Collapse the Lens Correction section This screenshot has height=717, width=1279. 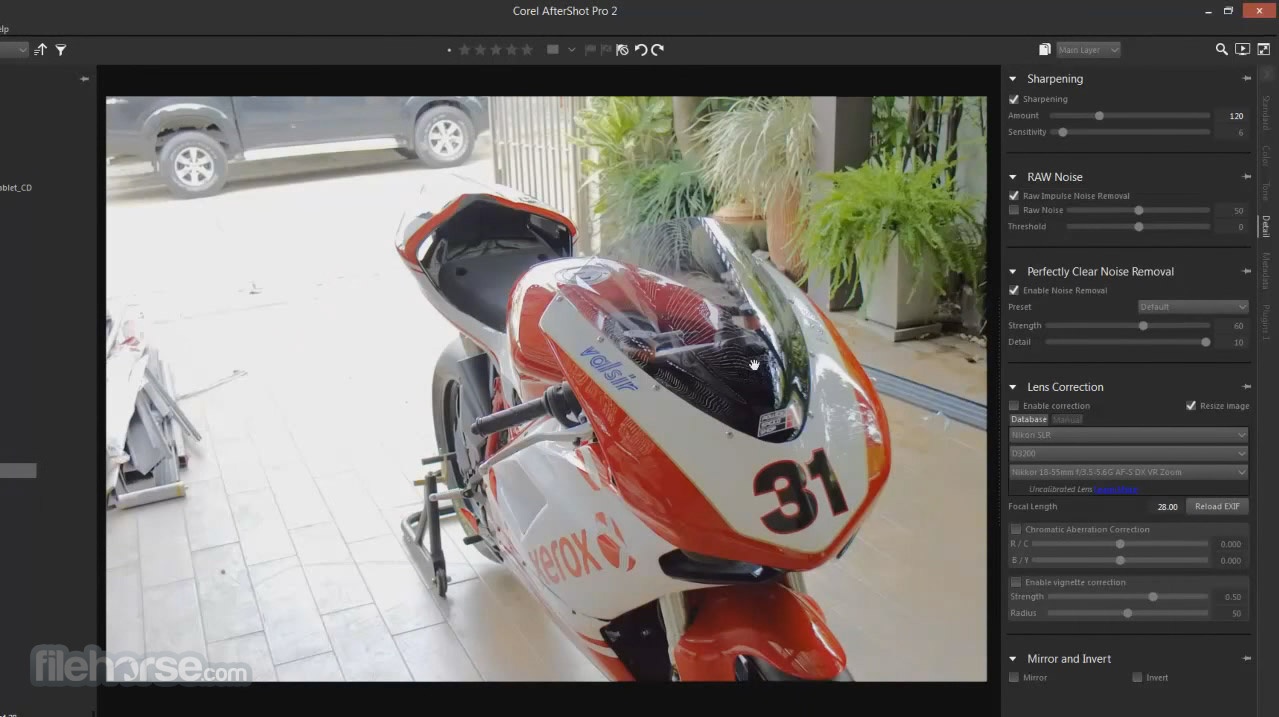pos(1013,387)
